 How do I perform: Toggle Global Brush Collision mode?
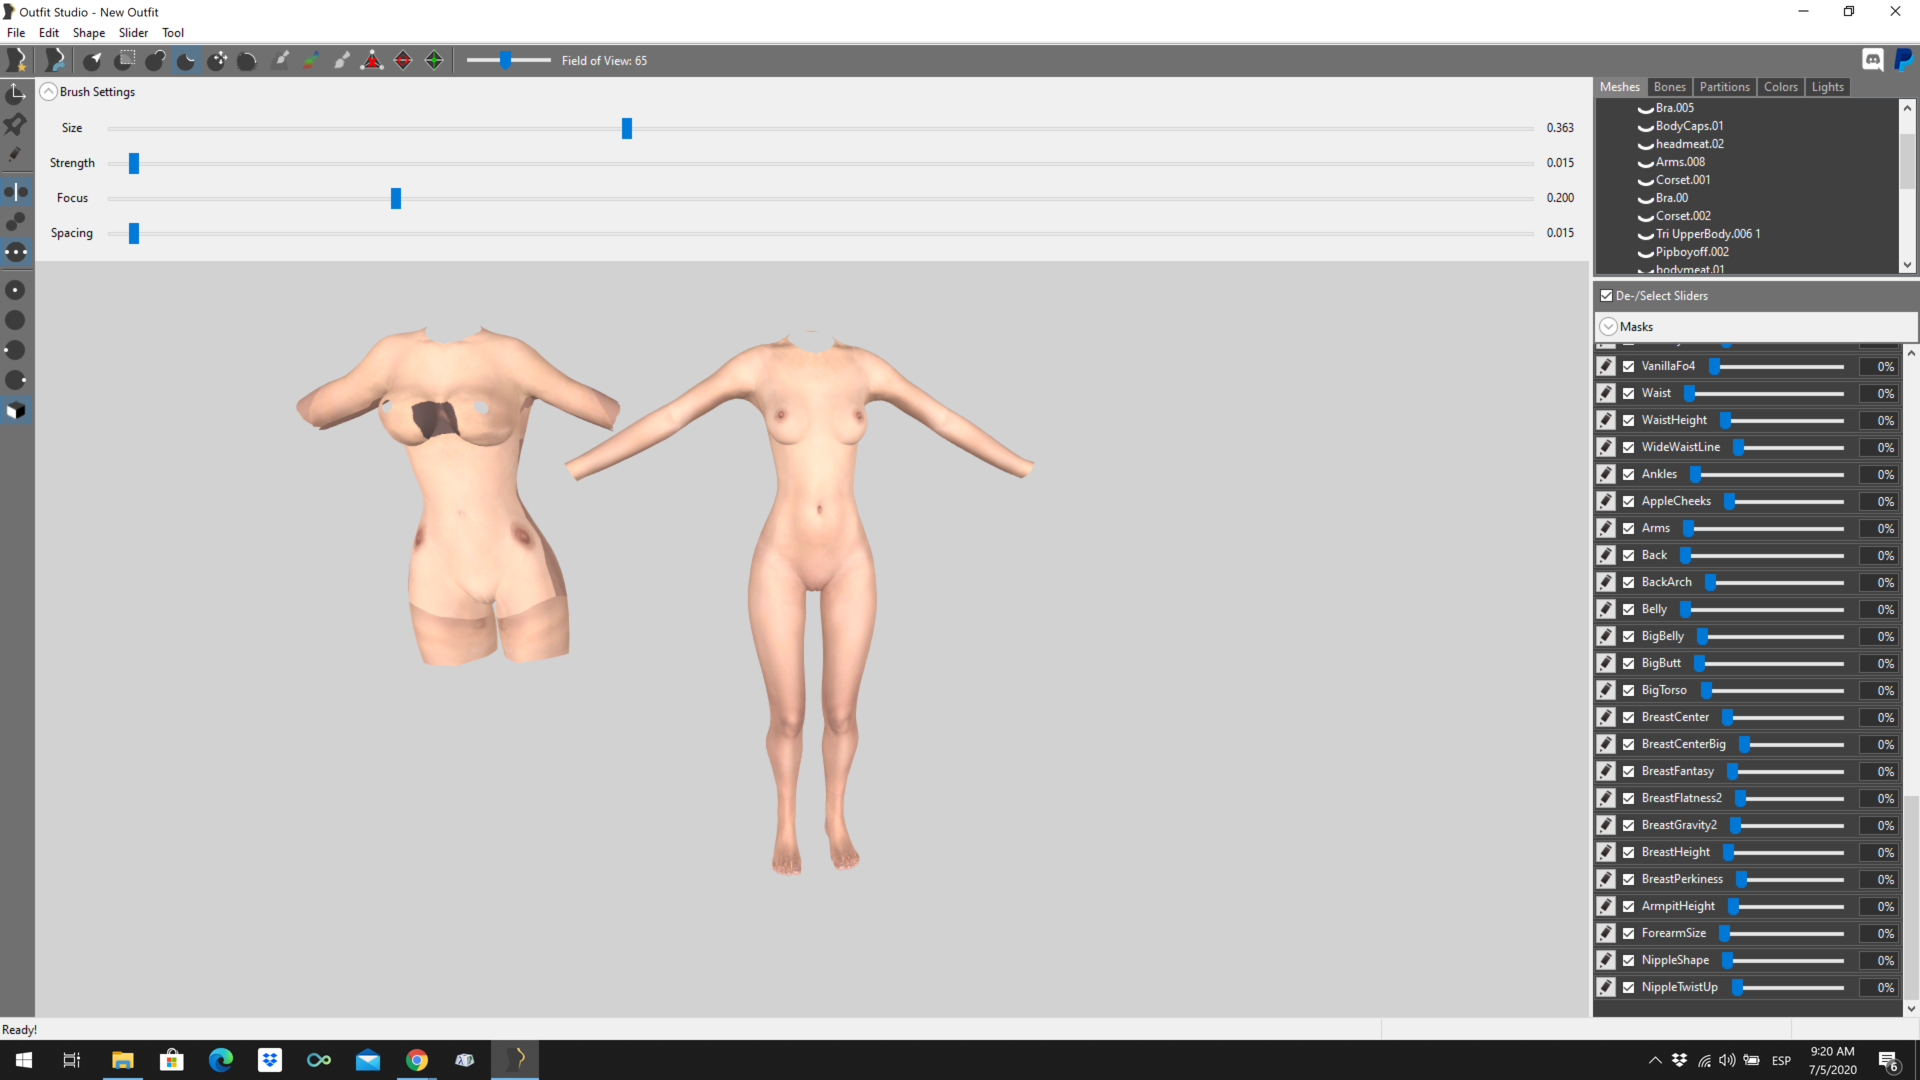pos(16,252)
